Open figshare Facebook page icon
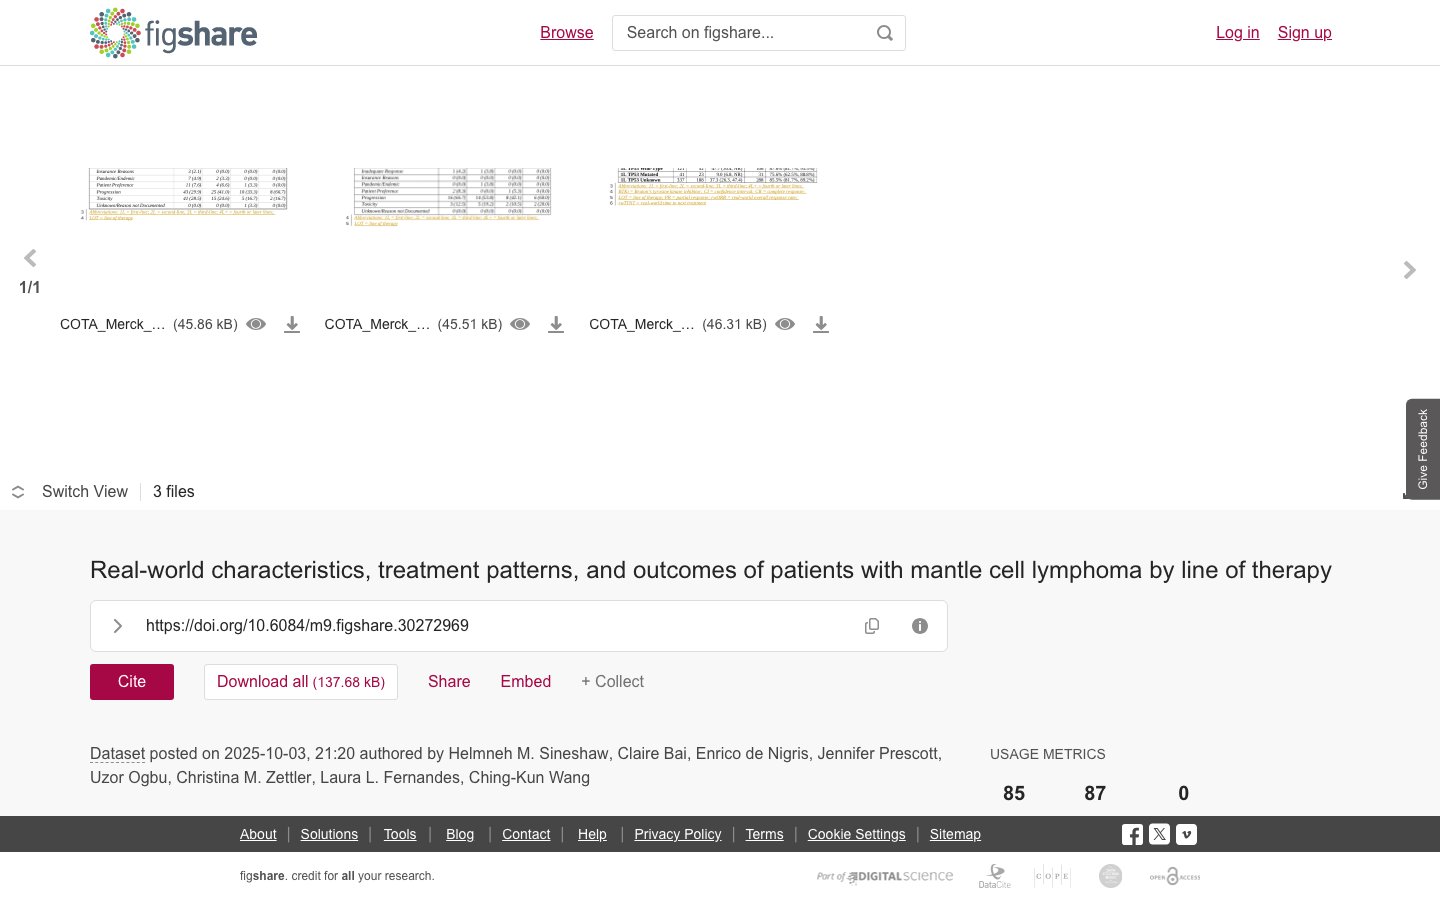1440x900 pixels. tap(1132, 834)
